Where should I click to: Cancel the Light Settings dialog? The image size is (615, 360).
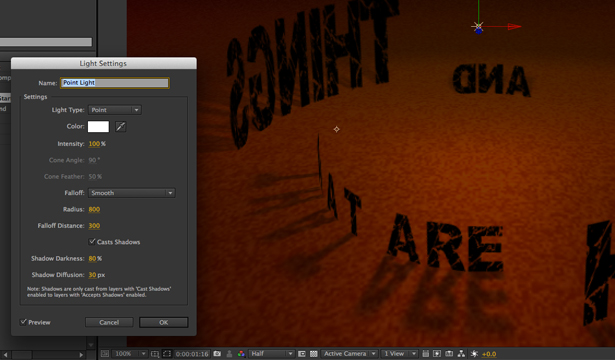pyautogui.click(x=109, y=322)
